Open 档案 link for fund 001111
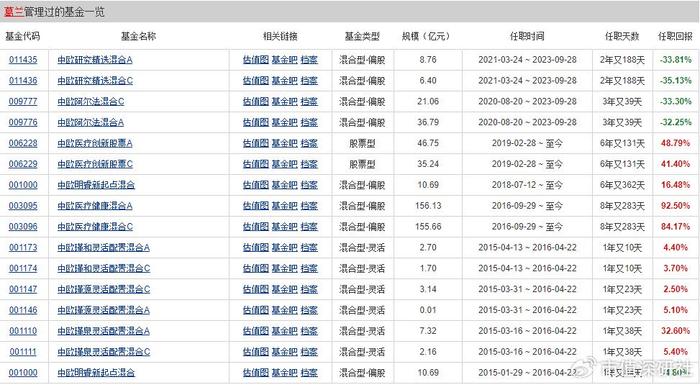 [309, 352]
